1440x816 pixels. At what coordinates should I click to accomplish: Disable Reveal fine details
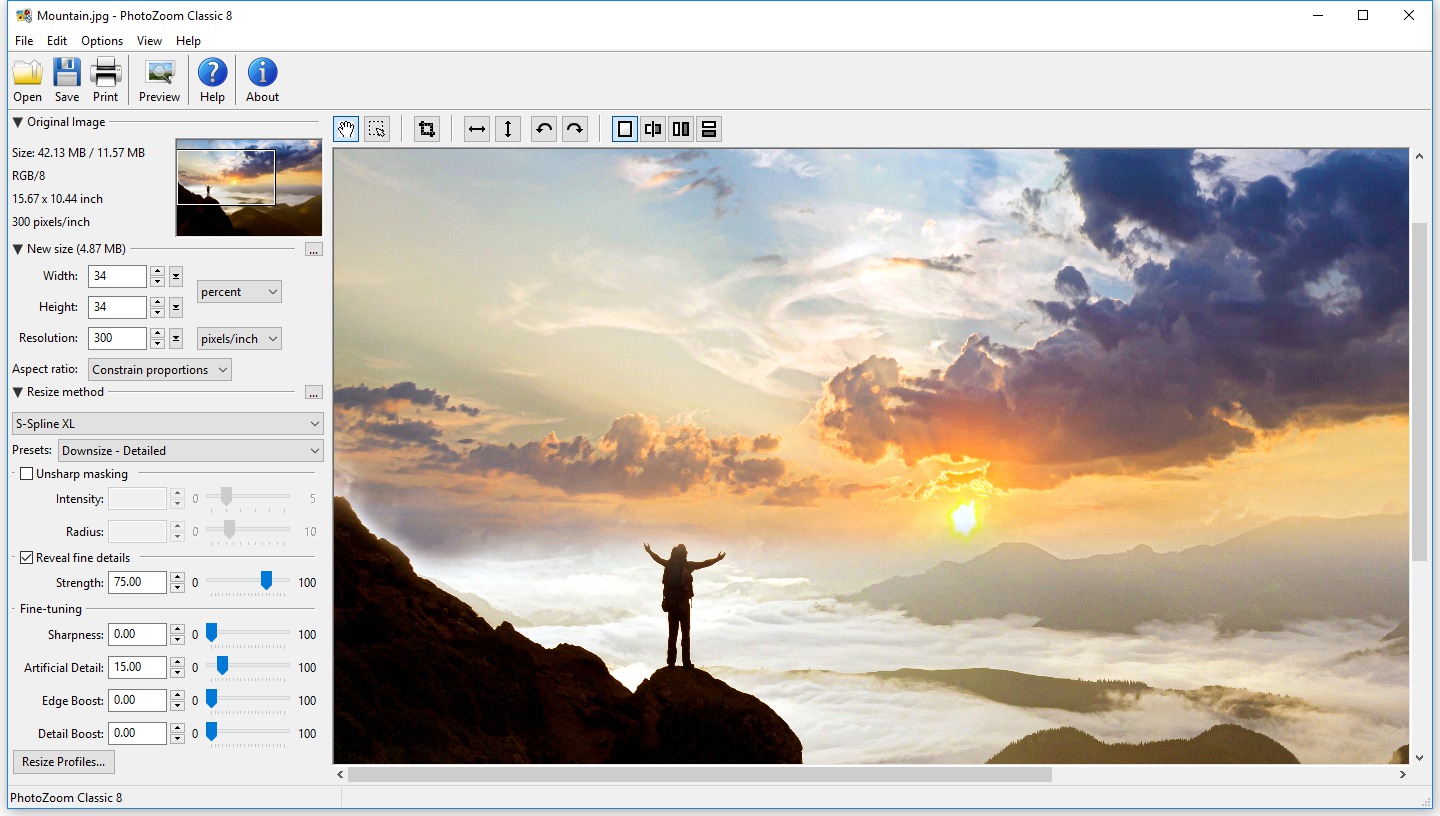coord(25,557)
